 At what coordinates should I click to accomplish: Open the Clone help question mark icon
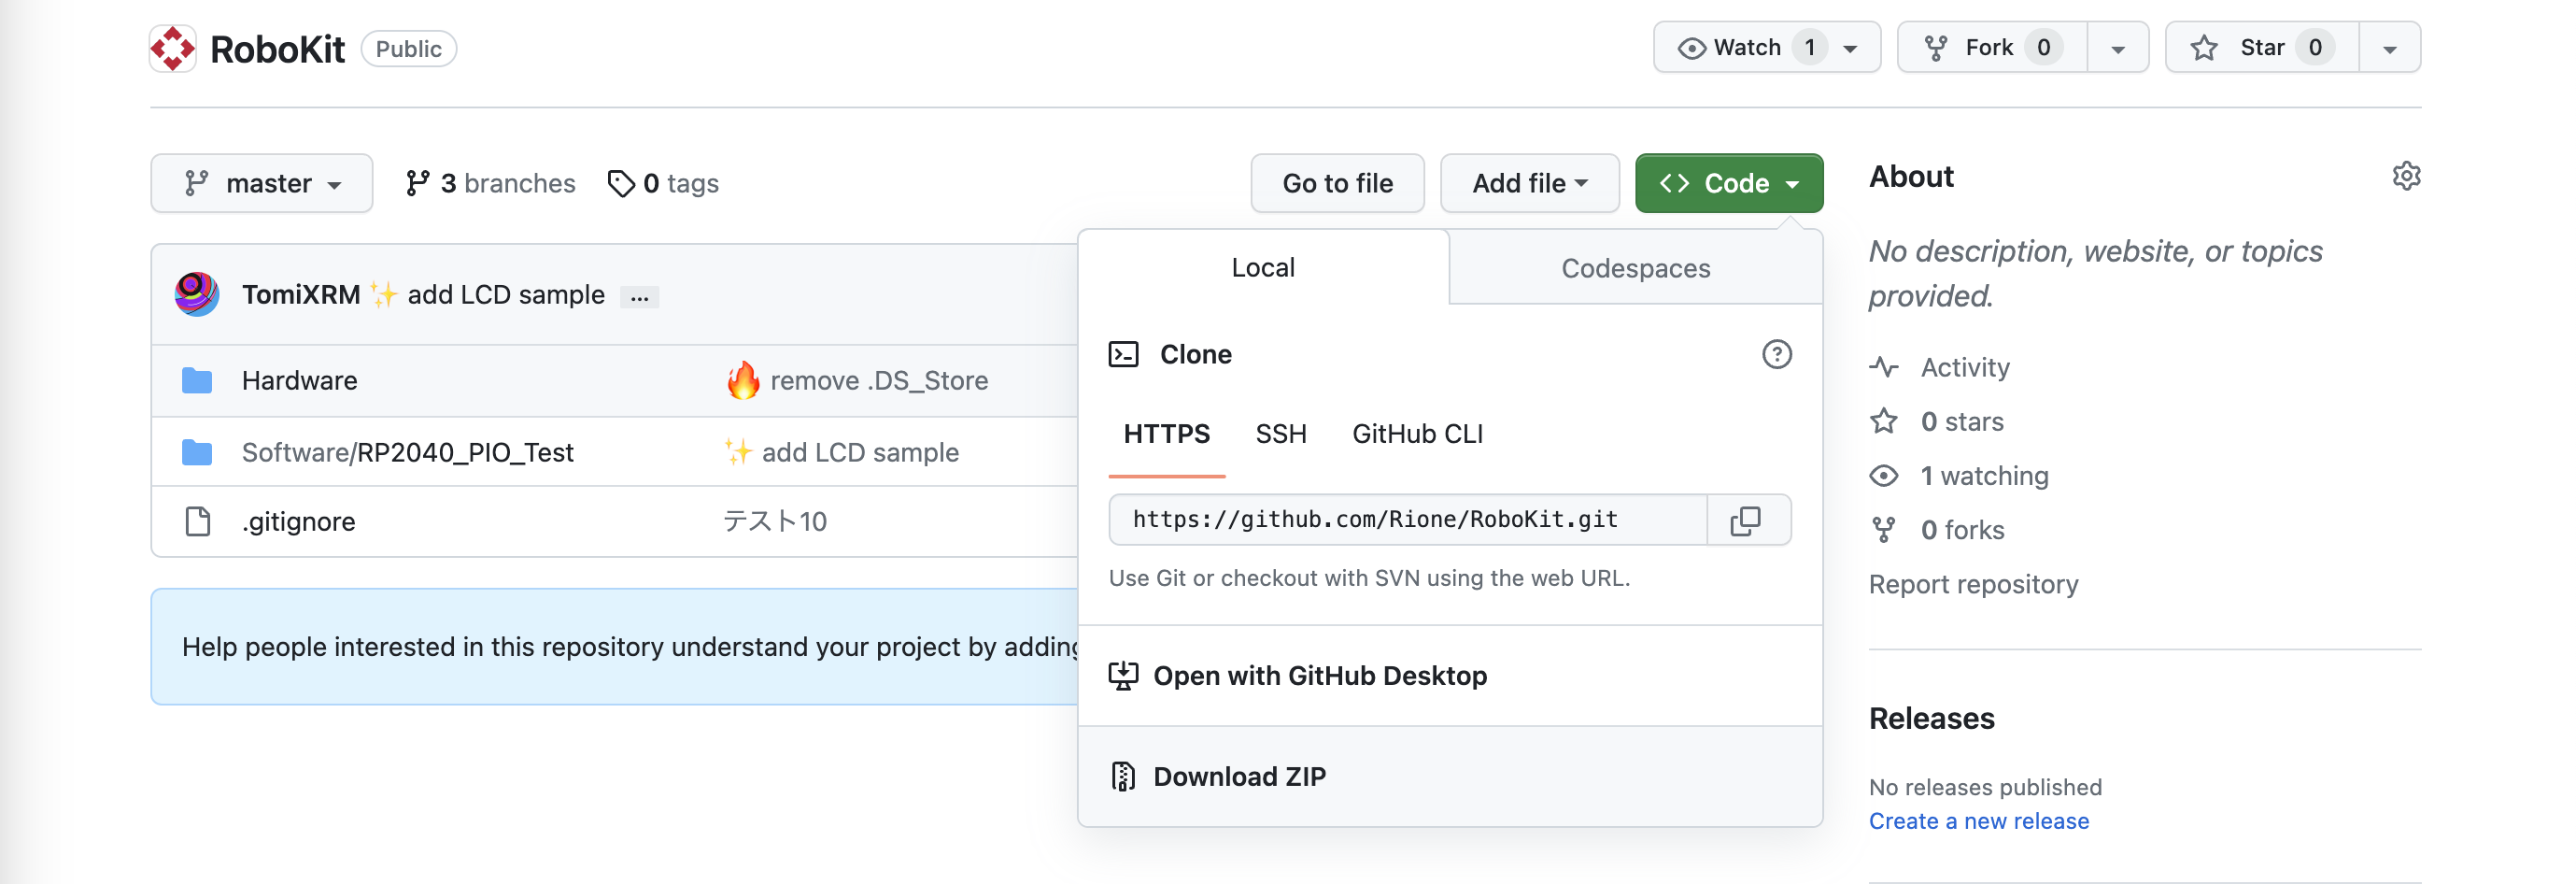(x=1777, y=354)
